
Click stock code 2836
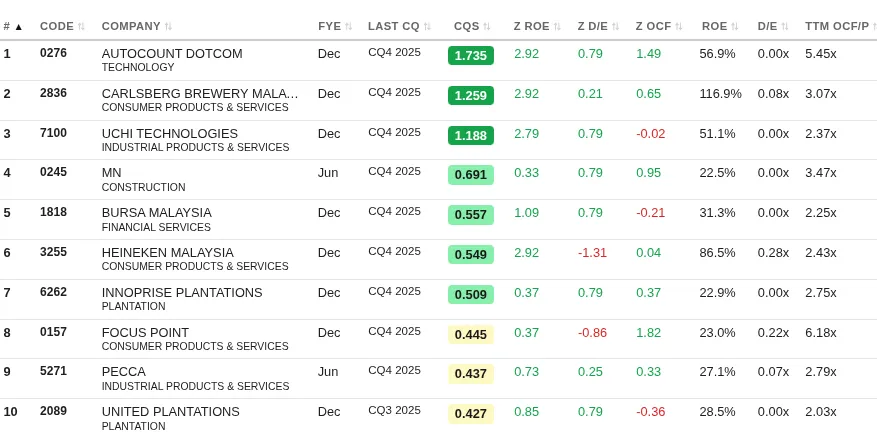(x=53, y=93)
